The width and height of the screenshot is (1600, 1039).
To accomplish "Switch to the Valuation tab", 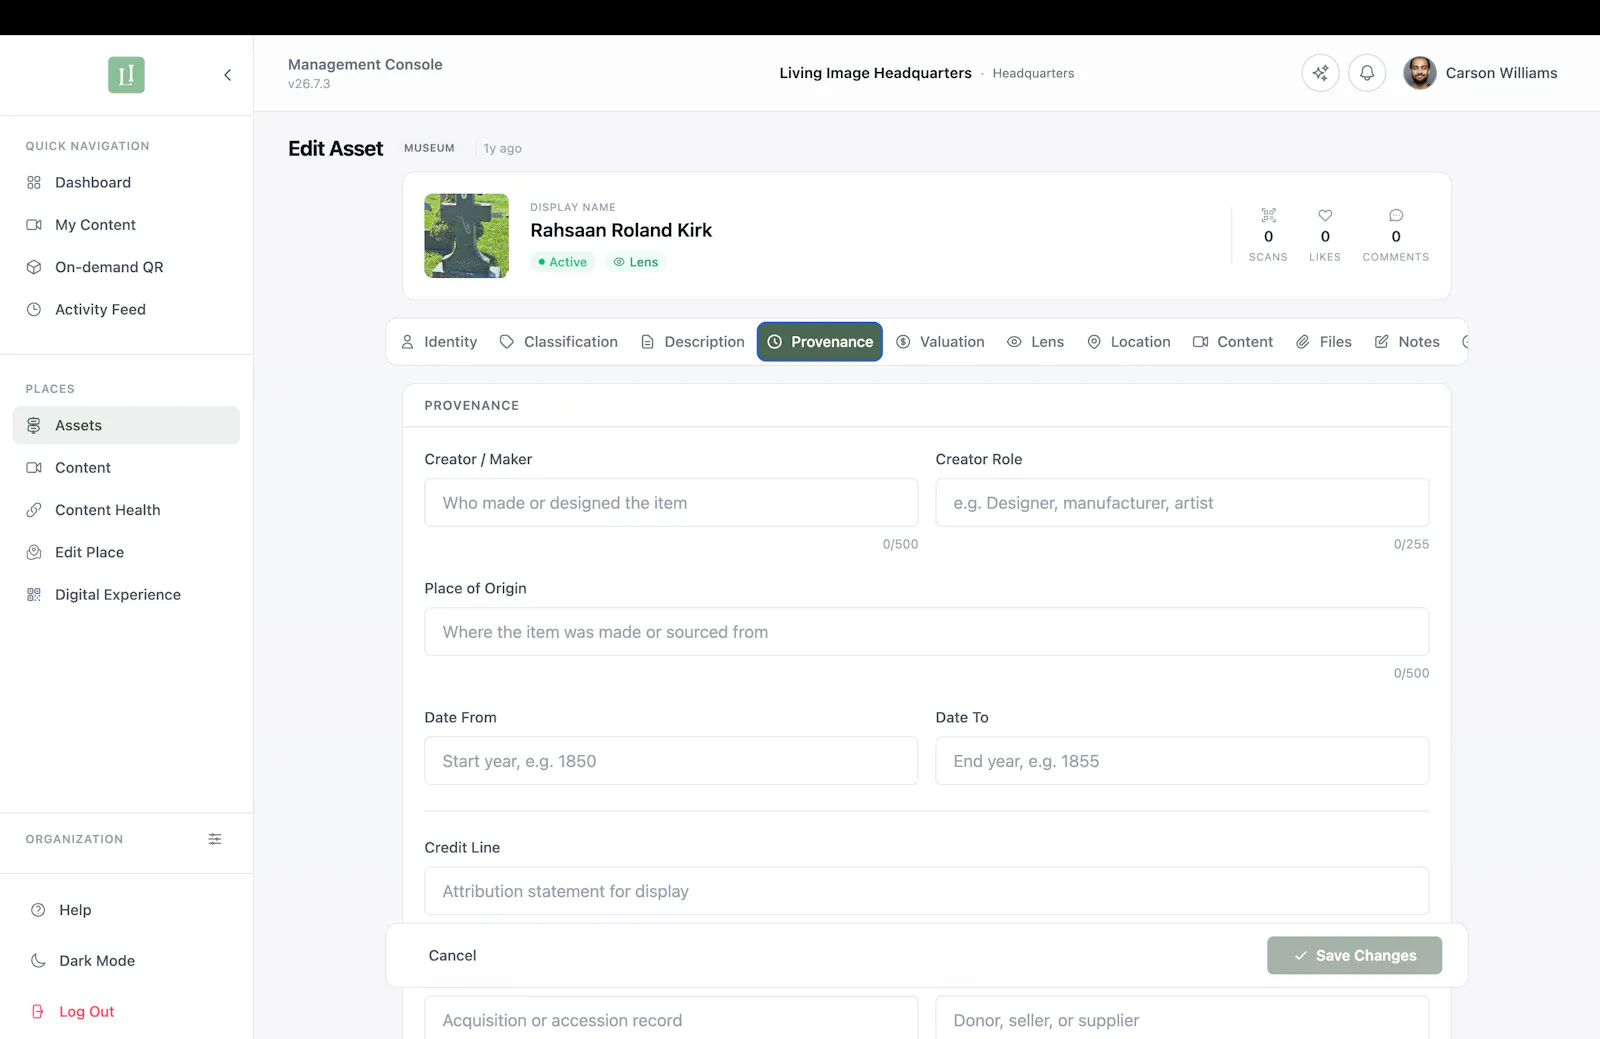I will [x=941, y=342].
